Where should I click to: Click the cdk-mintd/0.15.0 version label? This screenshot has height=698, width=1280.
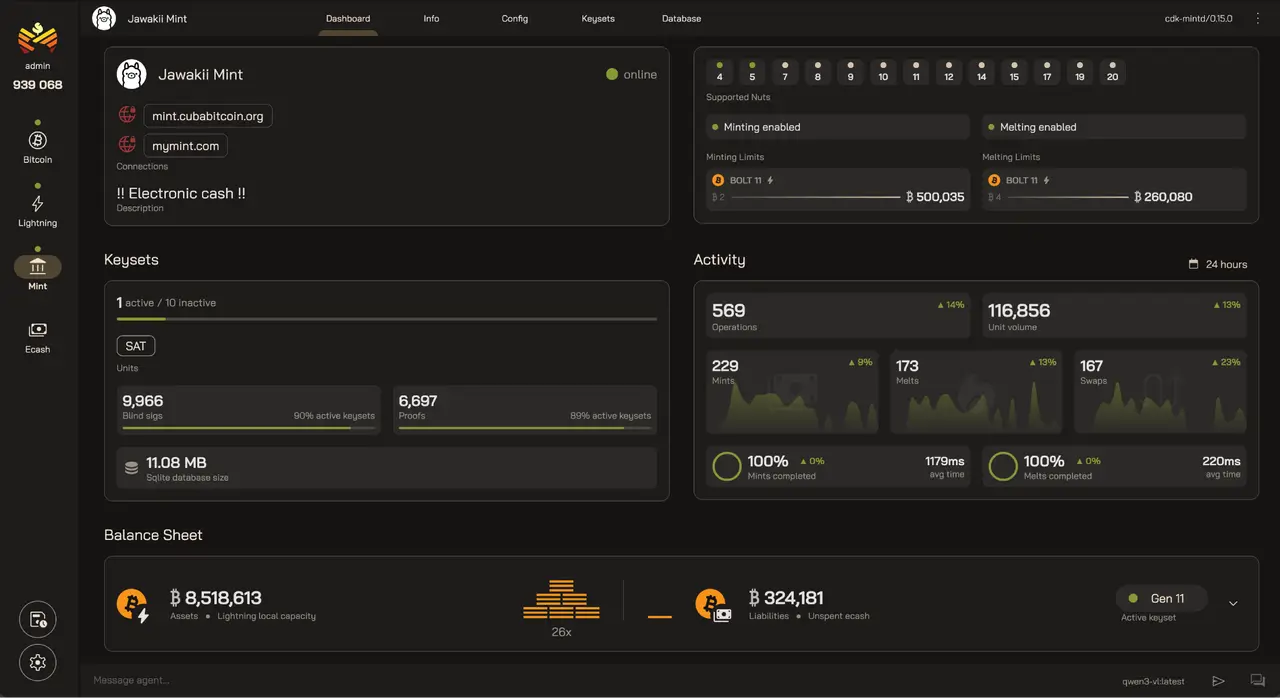1198,18
